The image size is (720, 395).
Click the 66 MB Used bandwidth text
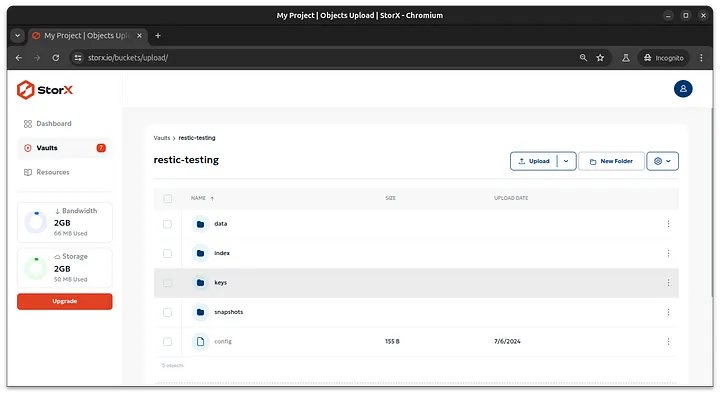pos(70,233)
